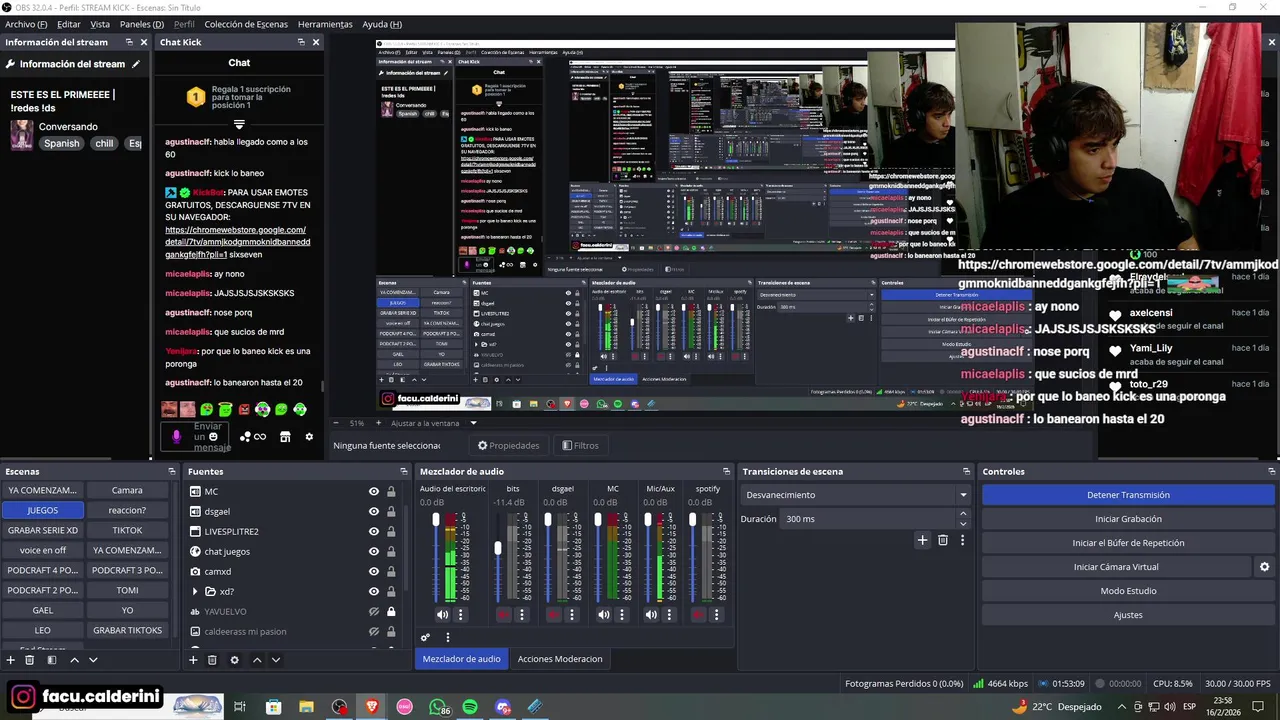The height and width of the screenshot is (720, 1280).
Task: Open the audio mixer options menu beside the gears
Action: pyautogui.click(x=448, y=637)
